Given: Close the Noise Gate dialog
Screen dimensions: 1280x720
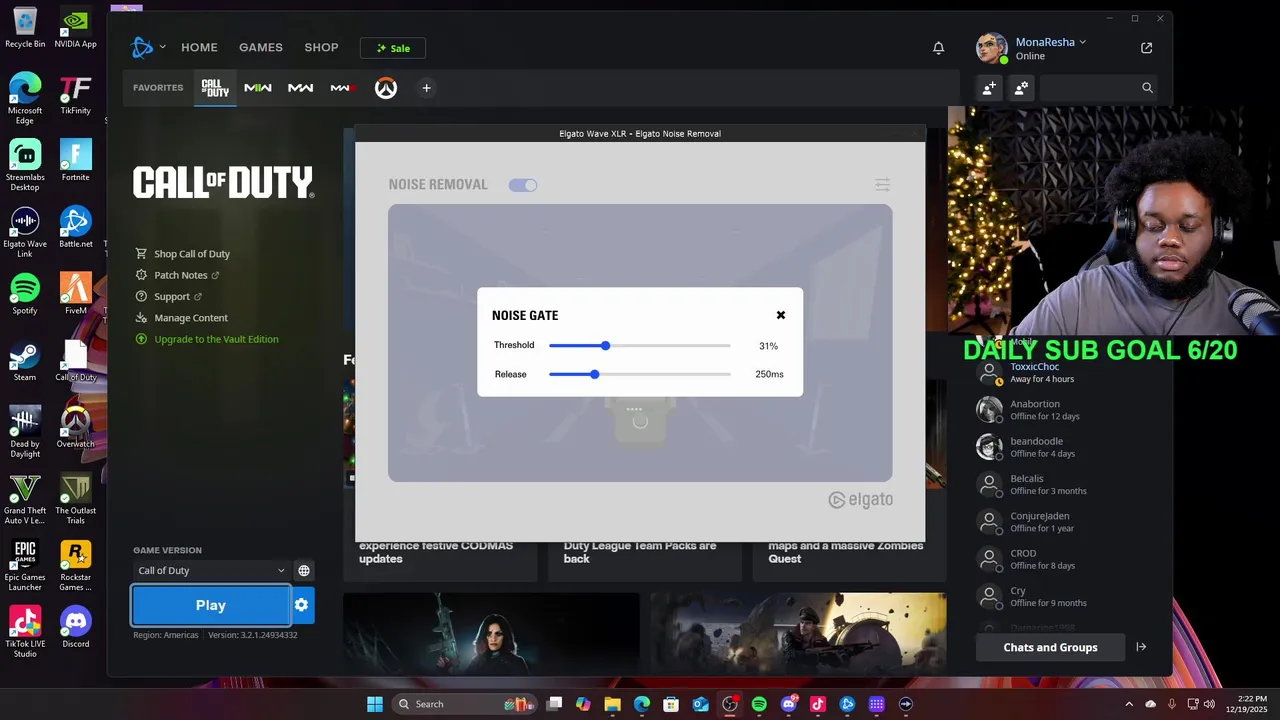Looking at the screenshot, I should tap(781, 315).
